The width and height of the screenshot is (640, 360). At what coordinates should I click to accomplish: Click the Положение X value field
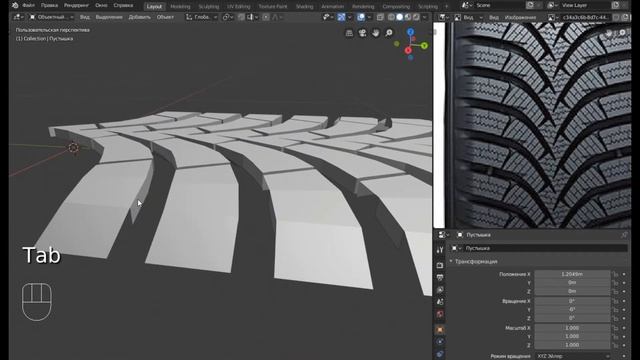tap(572, 274)
